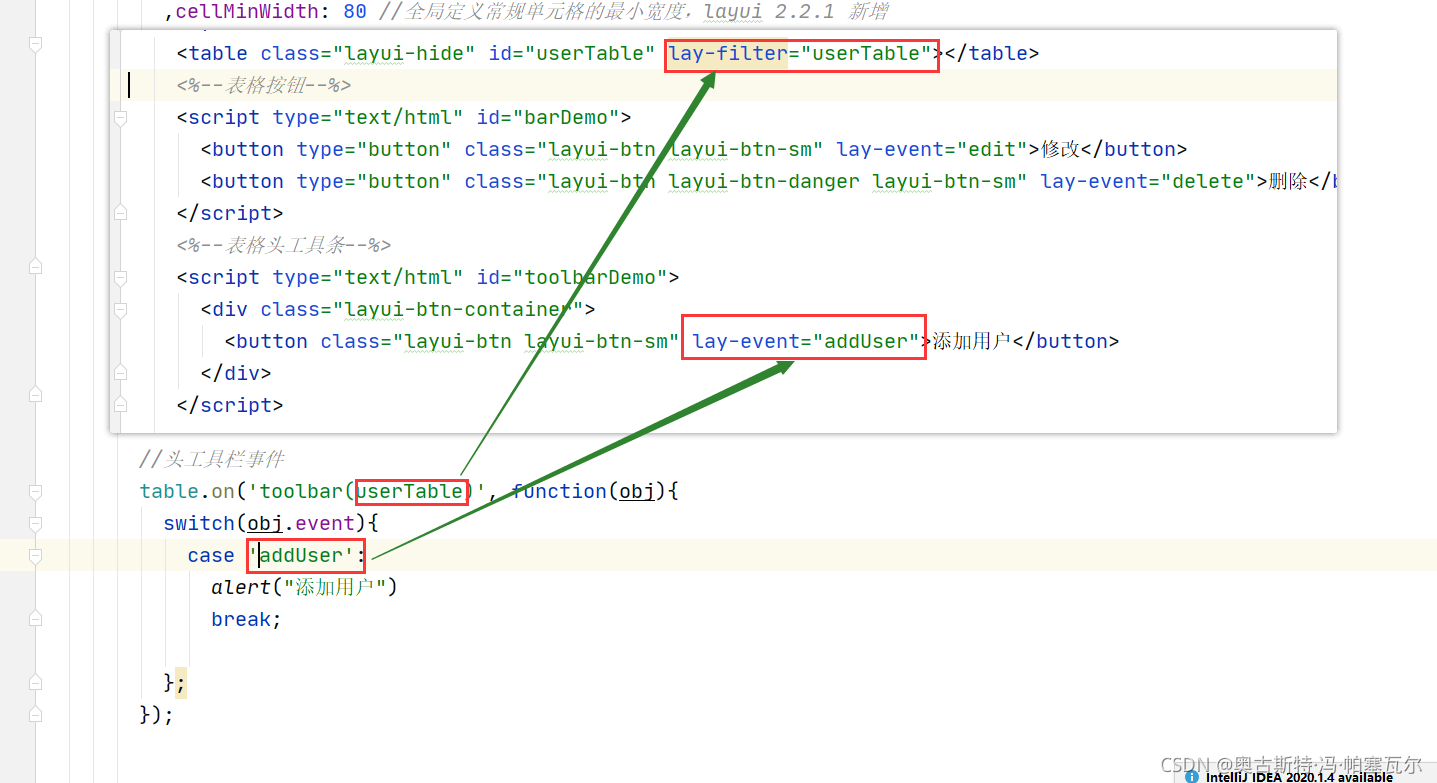The height and width of the screenshot is (783, 1437).
Task: Click obj.event inside the switch statement
Action: 301,523
